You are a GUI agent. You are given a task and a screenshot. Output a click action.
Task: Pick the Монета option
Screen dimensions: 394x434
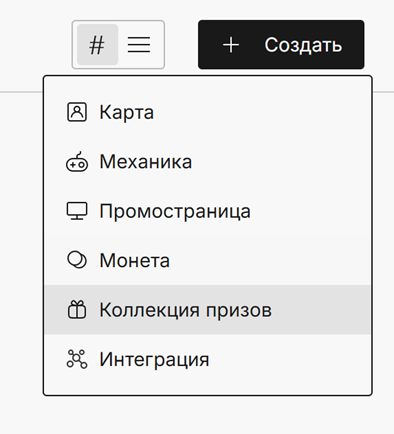click(207, 260)
